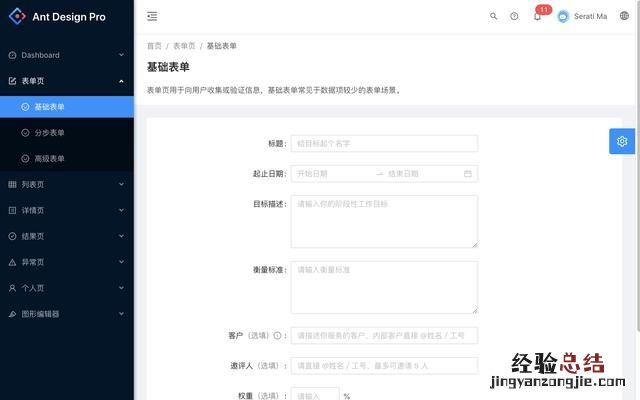The image size is (640, 400).
Task: Click the Ant Design Pro title text
Action: [69, 17]
